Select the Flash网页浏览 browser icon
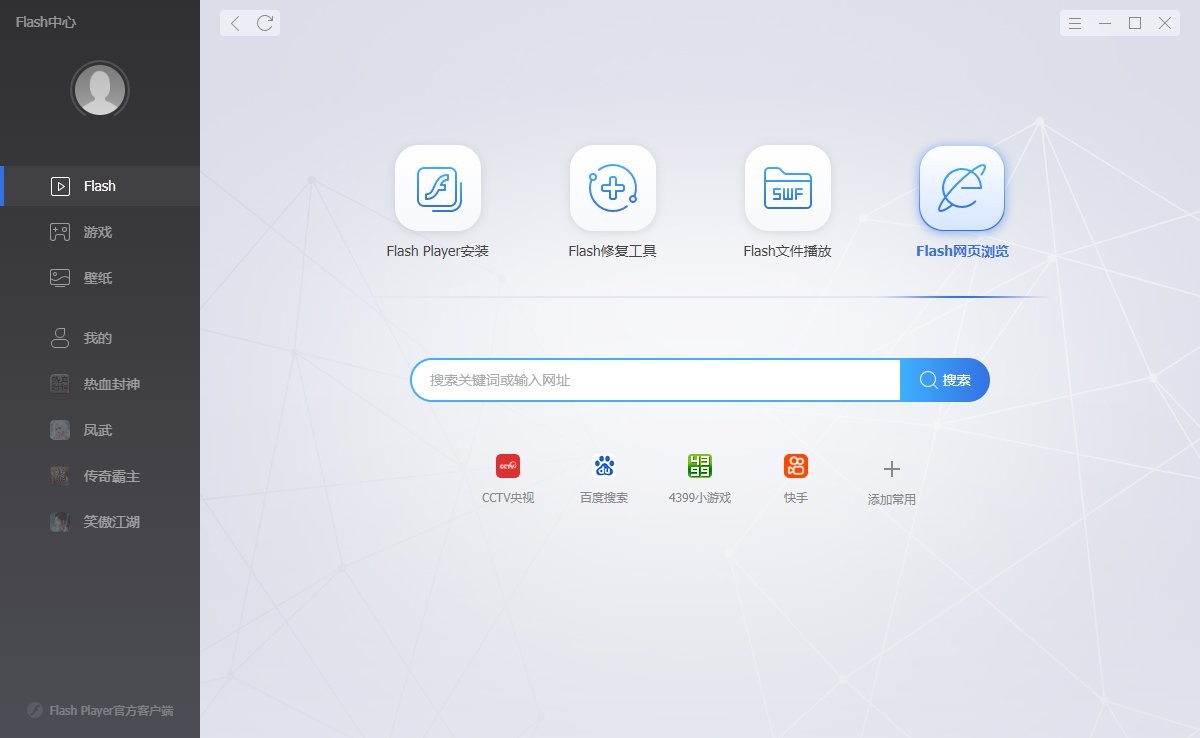Screen dimensions: 1200x738 click(961, 188)
